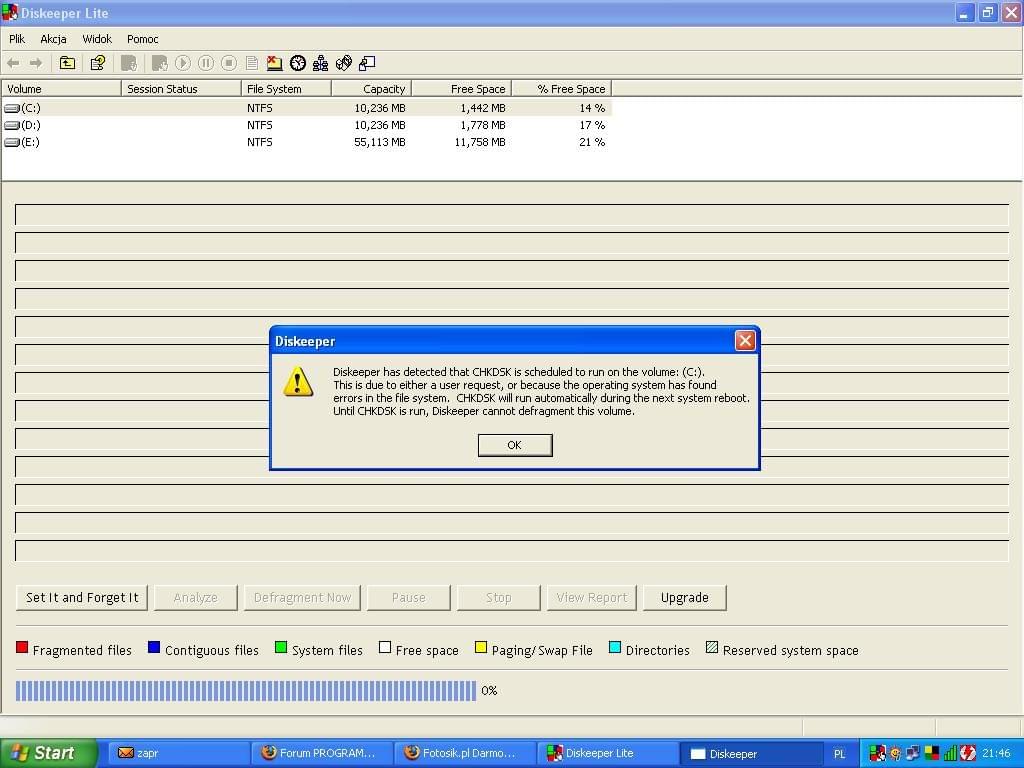Click the Set It and Forget It button

pyautogui.click(x=82, y=598)
